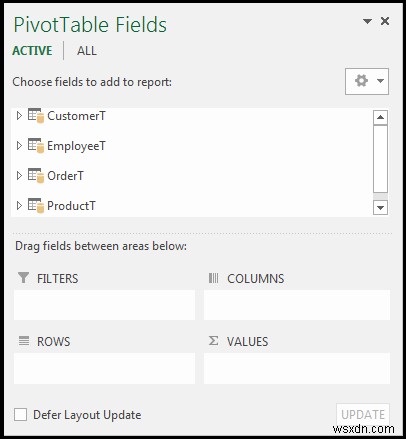
Task: Click the FILTERS funnel icon
Action: (x=23, y=278)
